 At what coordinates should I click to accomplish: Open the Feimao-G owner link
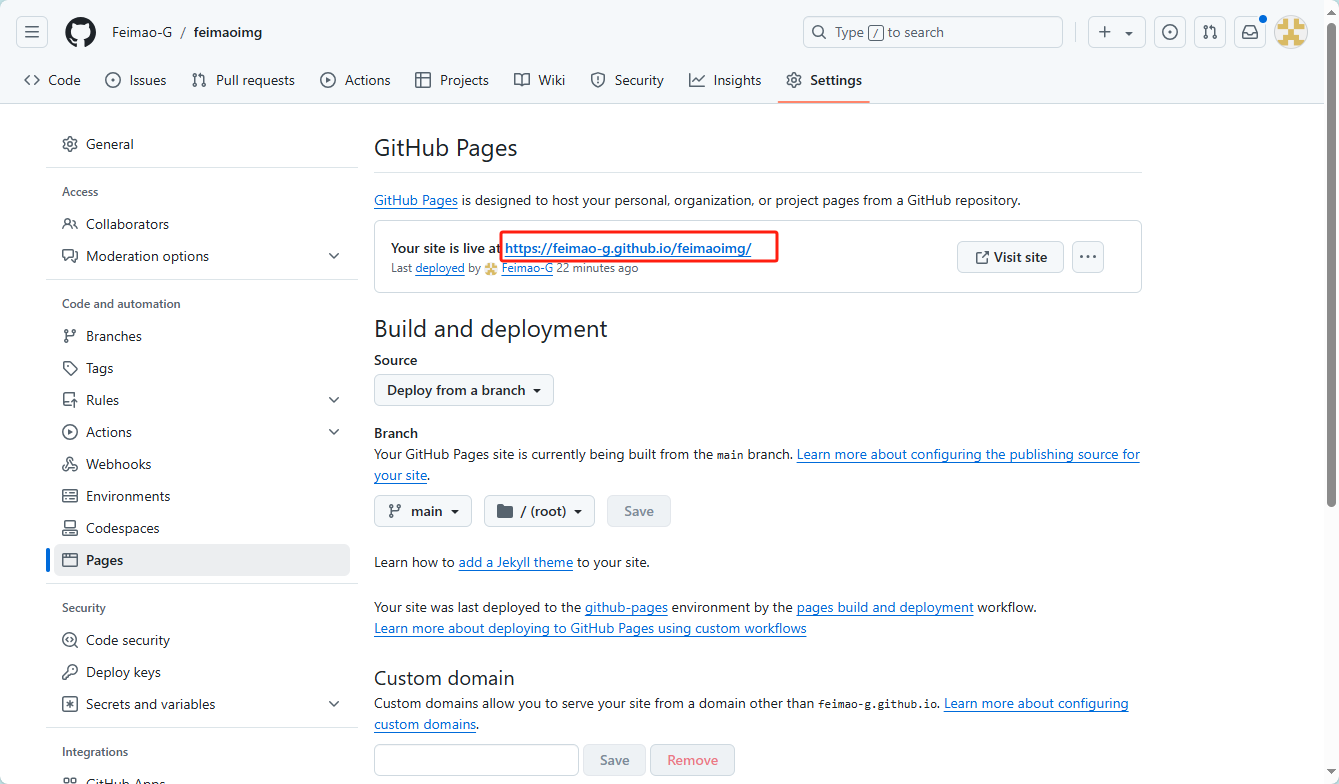pyautogui.click(x=141, y=32)
